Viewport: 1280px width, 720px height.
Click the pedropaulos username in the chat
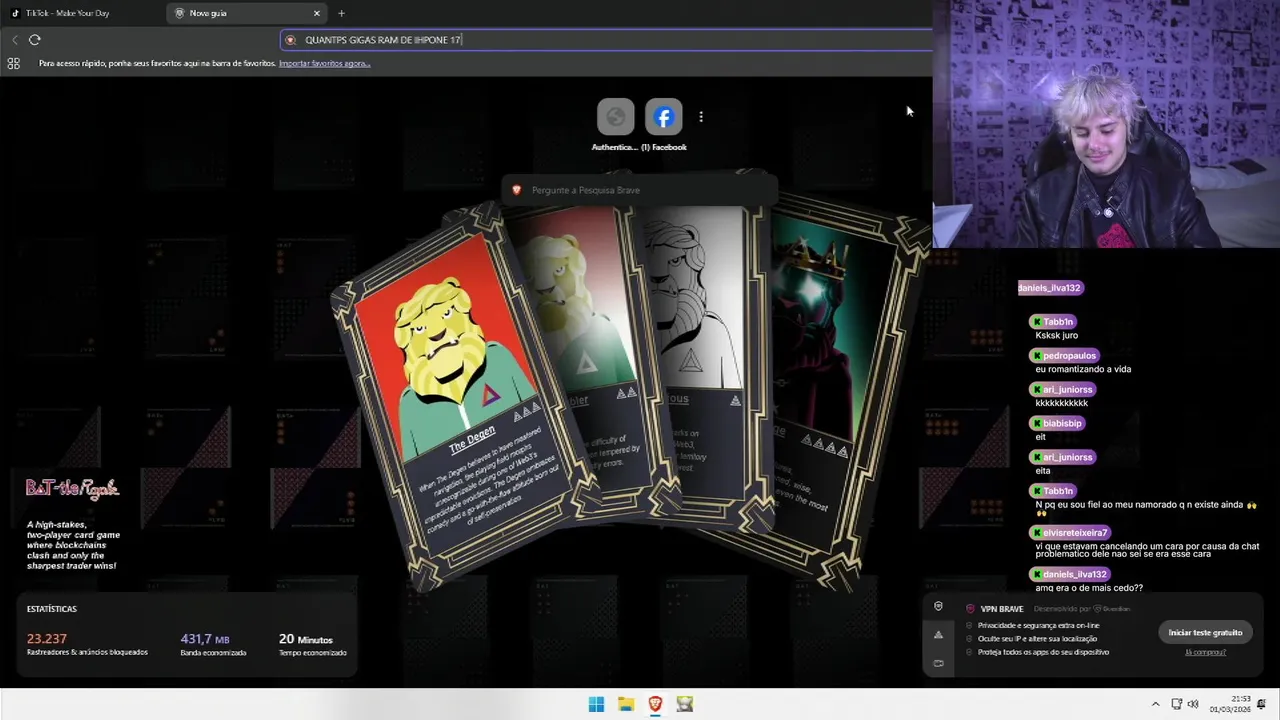[1064, 355]
